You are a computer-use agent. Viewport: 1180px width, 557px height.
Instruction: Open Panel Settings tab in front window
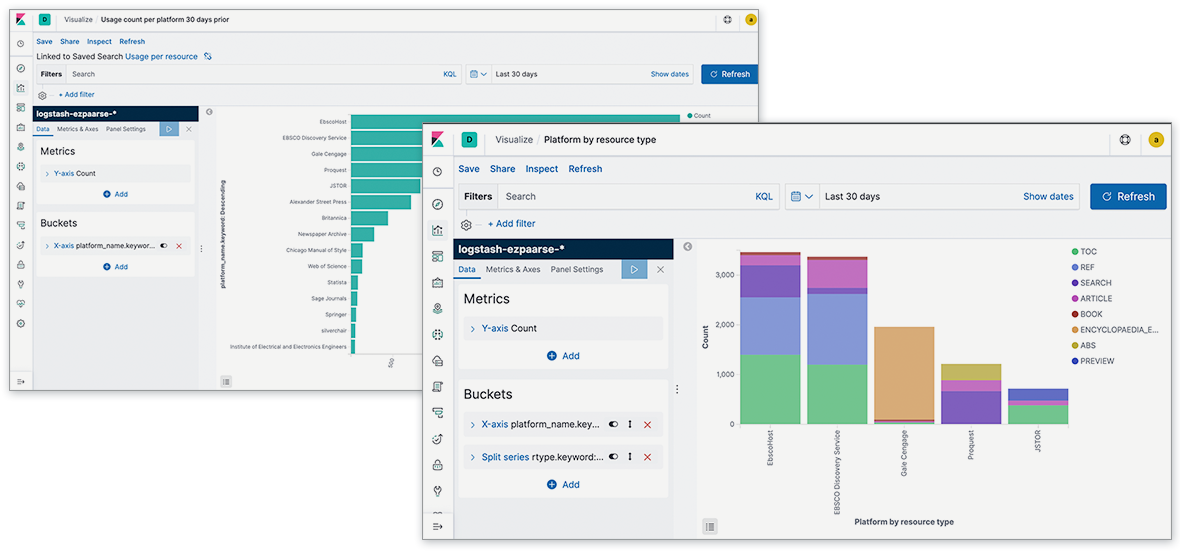[x=577, y=269]
